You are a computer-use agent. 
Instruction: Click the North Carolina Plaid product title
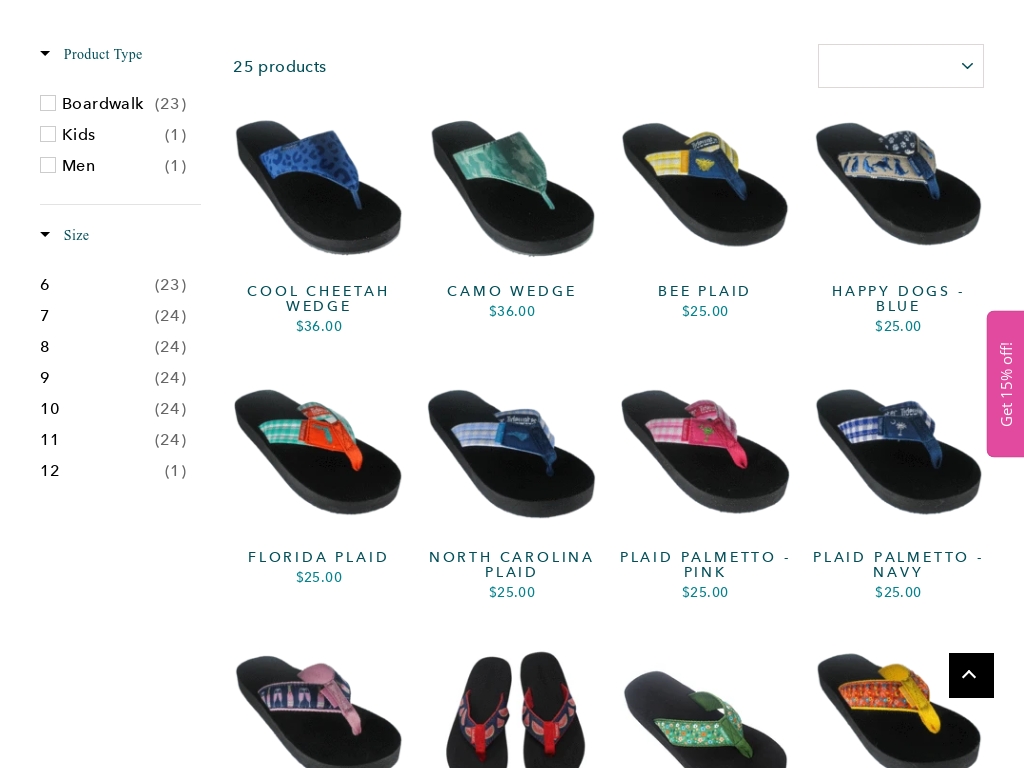point(511,564)
